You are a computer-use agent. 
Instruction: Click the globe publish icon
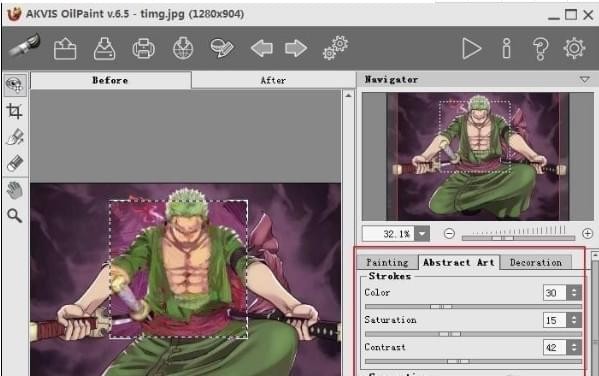183,48
